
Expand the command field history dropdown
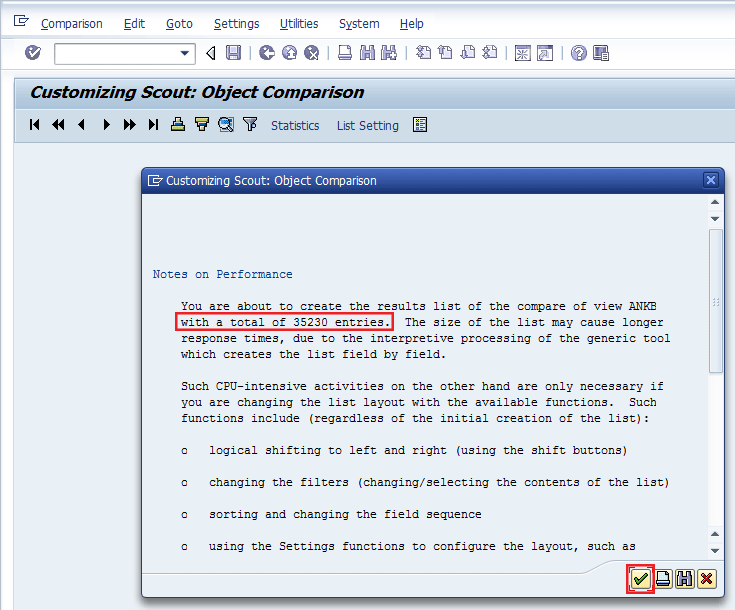tap(185, 54)
